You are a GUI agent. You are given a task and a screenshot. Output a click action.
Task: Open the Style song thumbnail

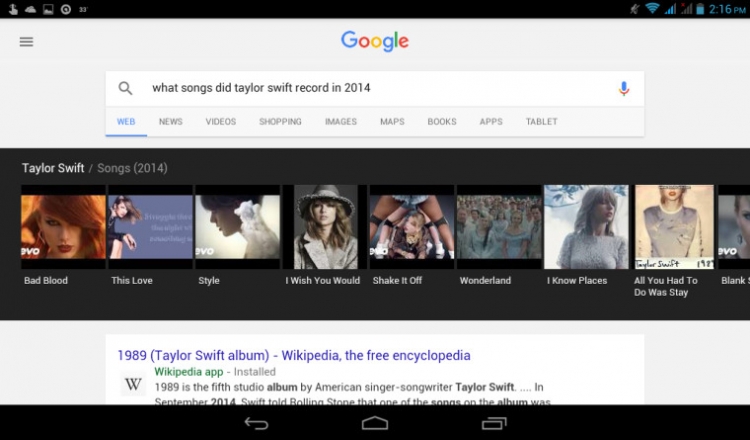237,227
